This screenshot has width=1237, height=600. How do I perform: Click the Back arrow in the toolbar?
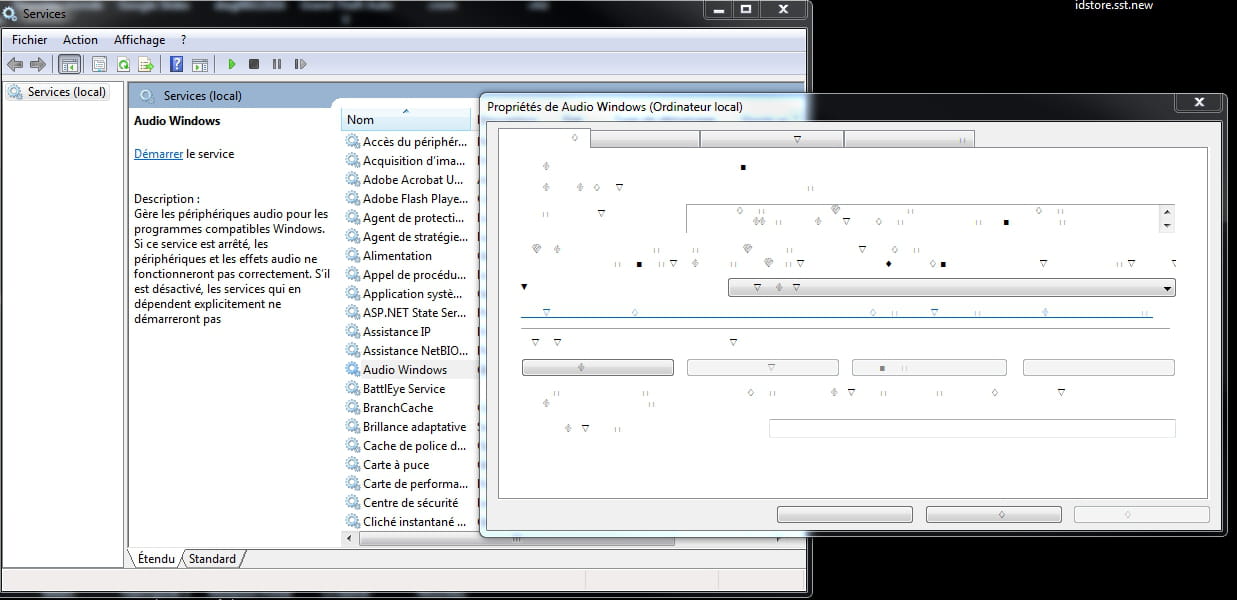coord(15,64)
